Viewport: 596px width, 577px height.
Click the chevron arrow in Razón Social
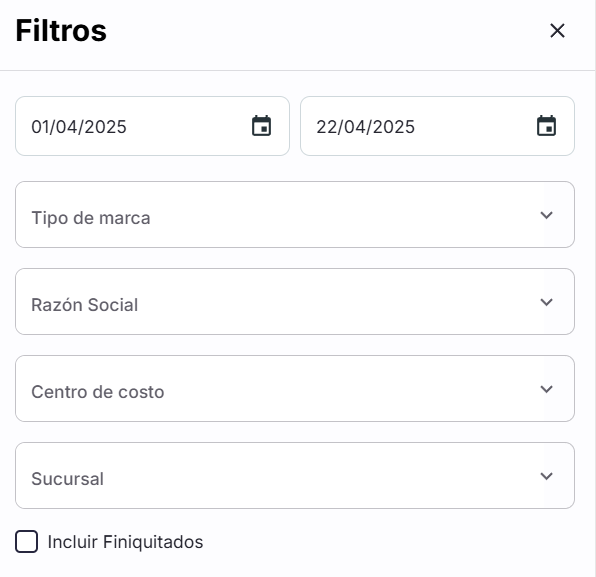546,302
